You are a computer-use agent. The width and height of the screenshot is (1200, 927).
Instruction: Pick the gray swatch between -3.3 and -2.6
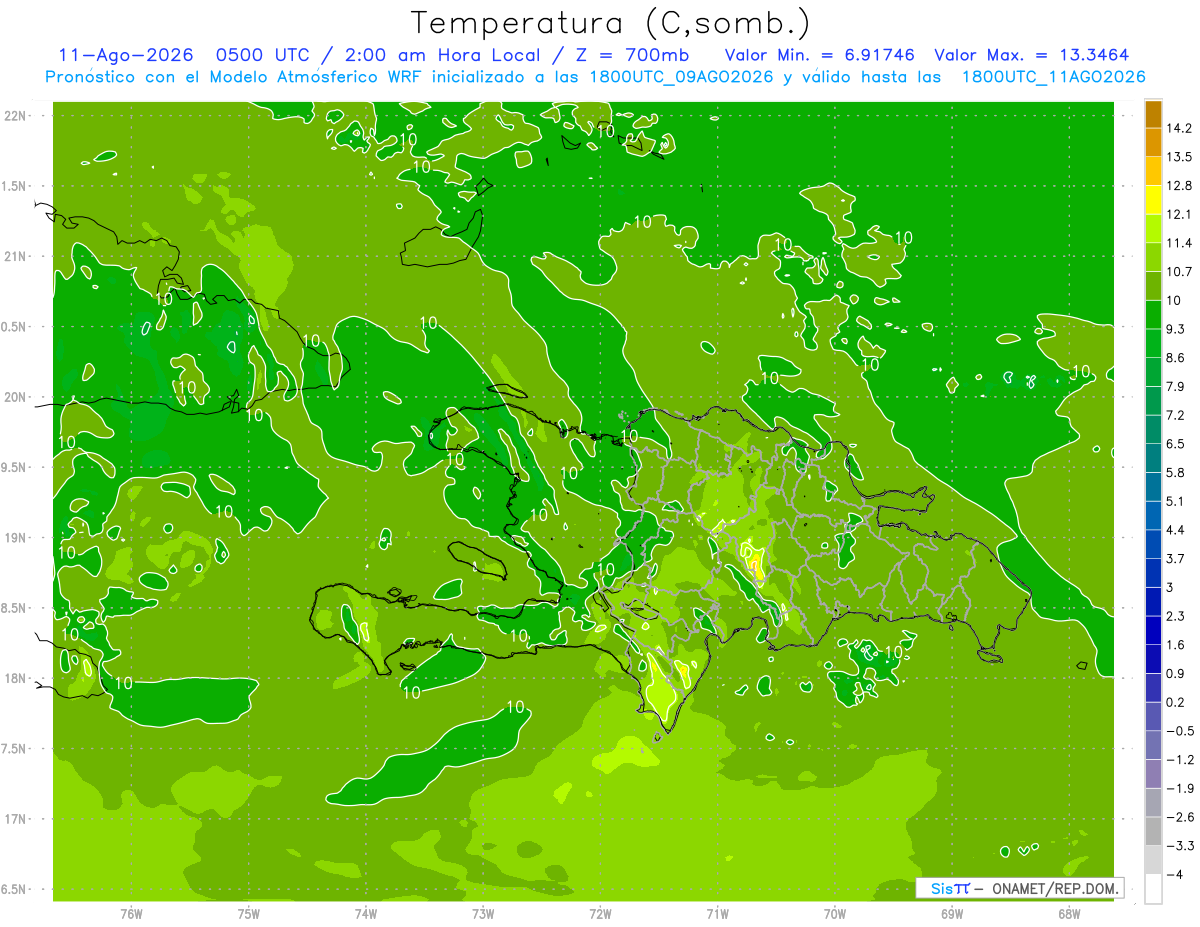coord(1153,831)
